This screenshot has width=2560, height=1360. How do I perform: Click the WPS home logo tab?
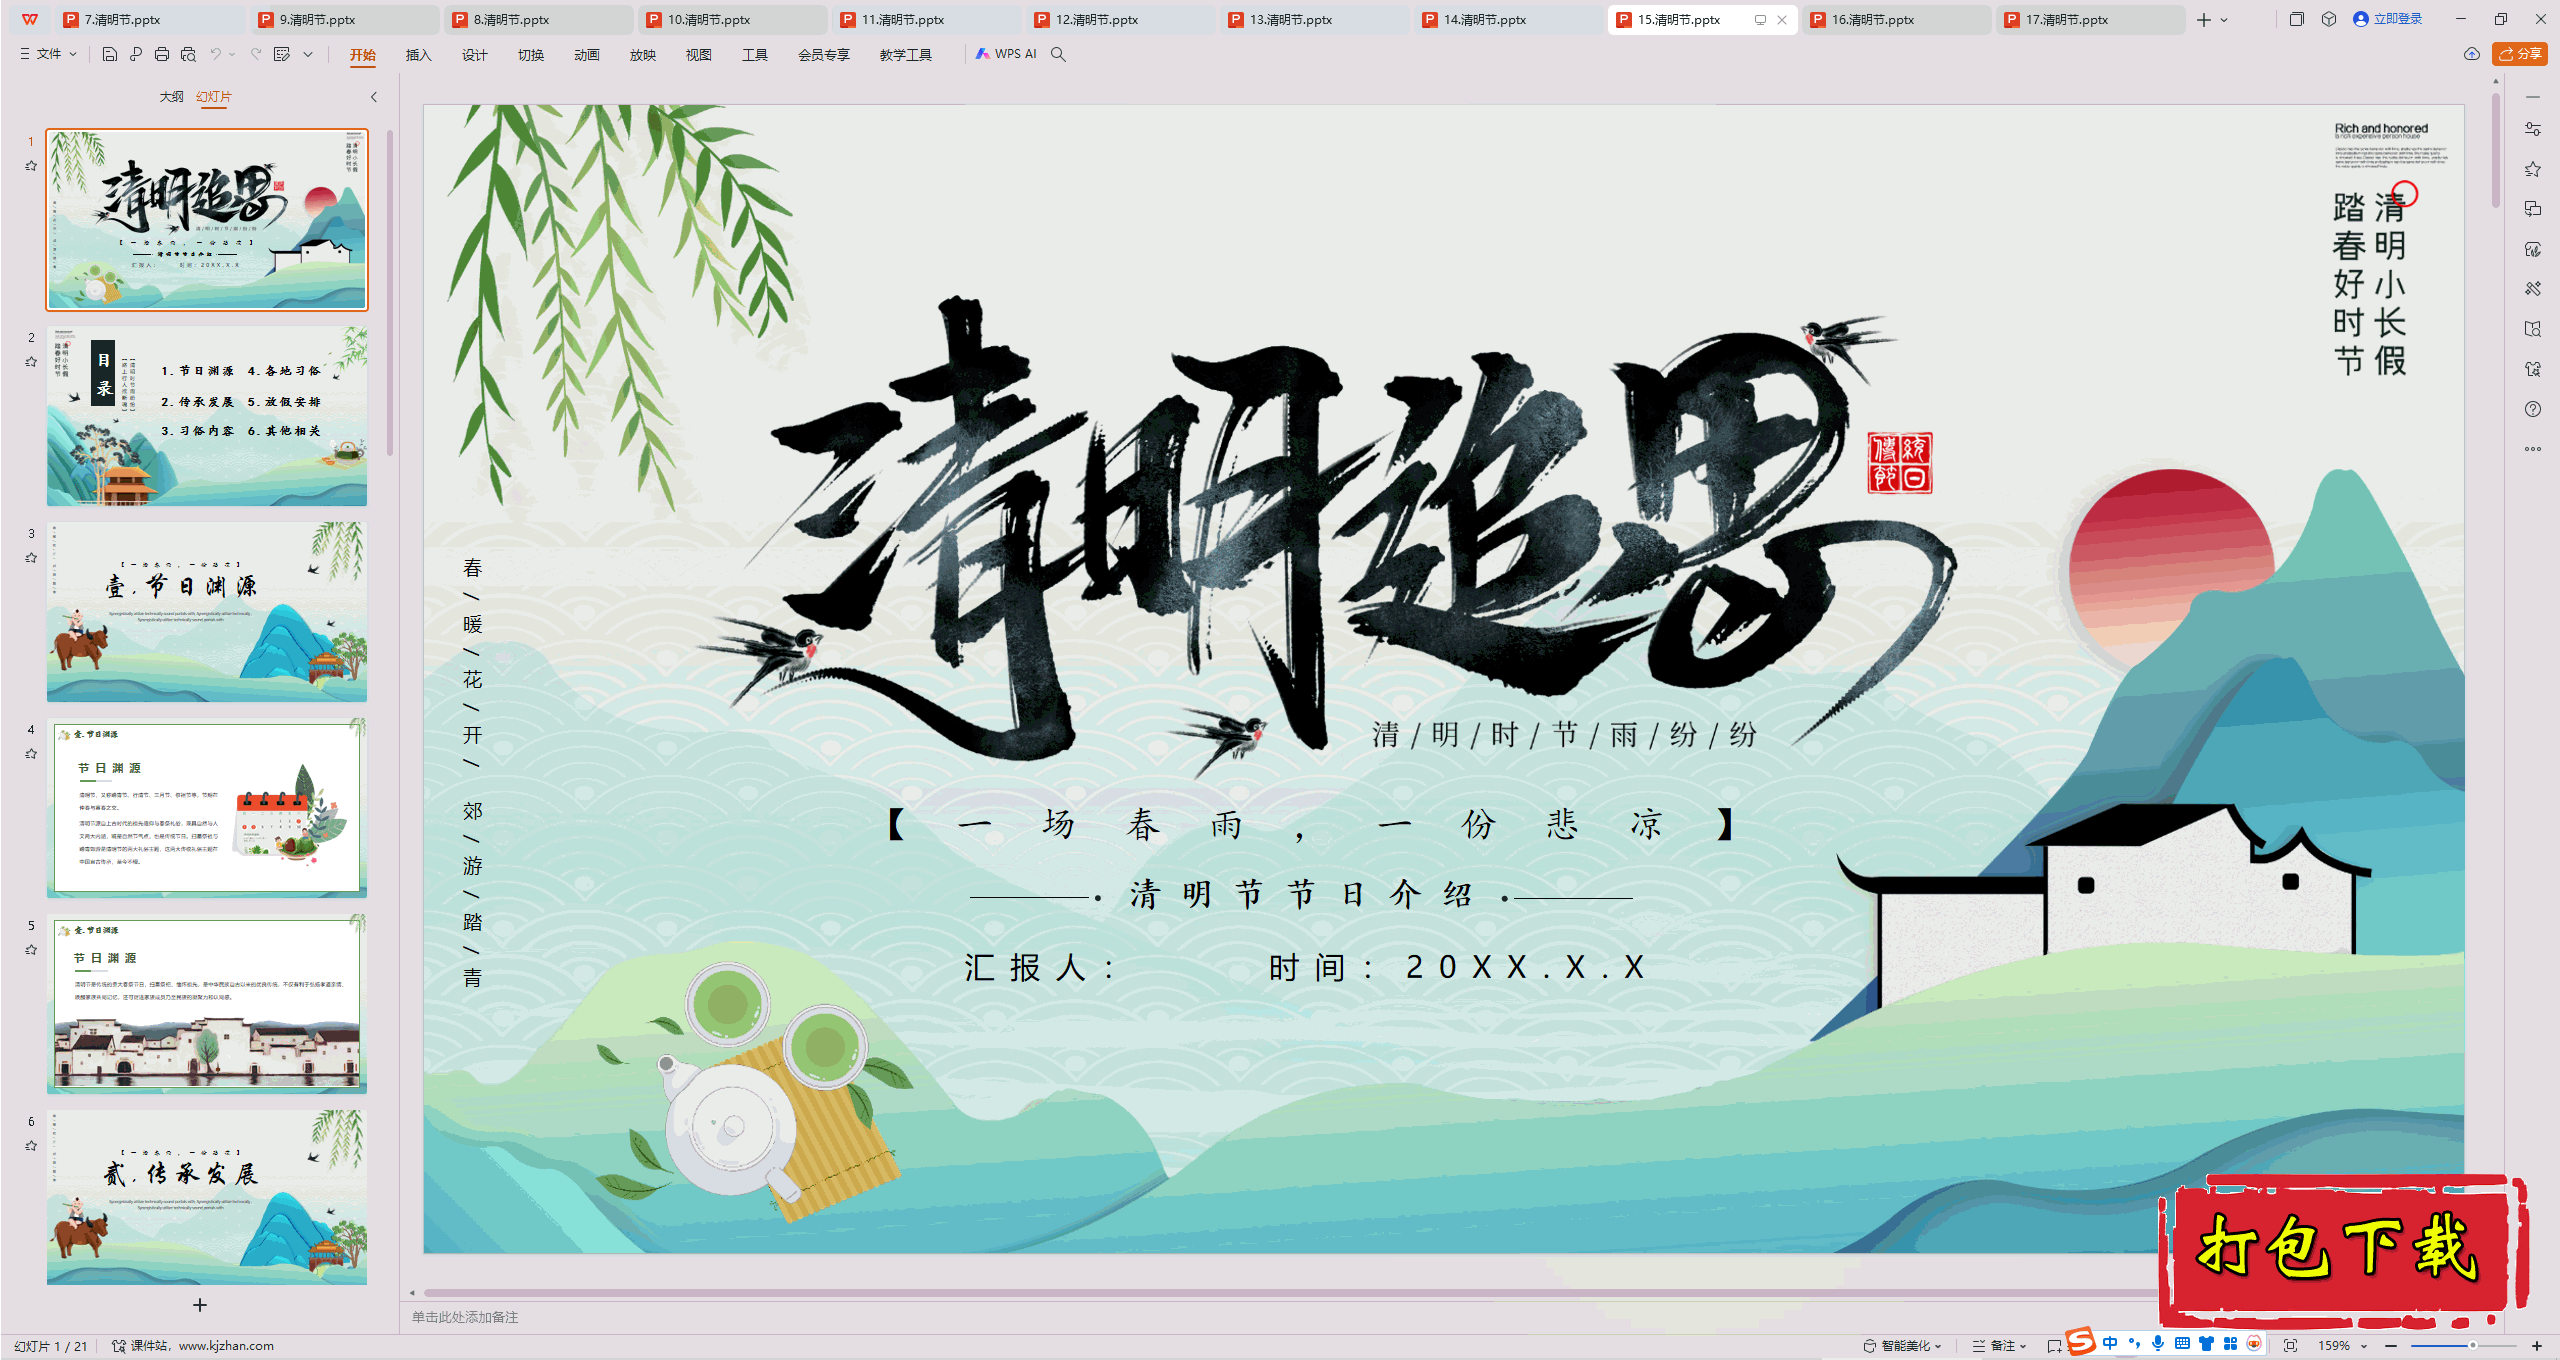[30, 19]
